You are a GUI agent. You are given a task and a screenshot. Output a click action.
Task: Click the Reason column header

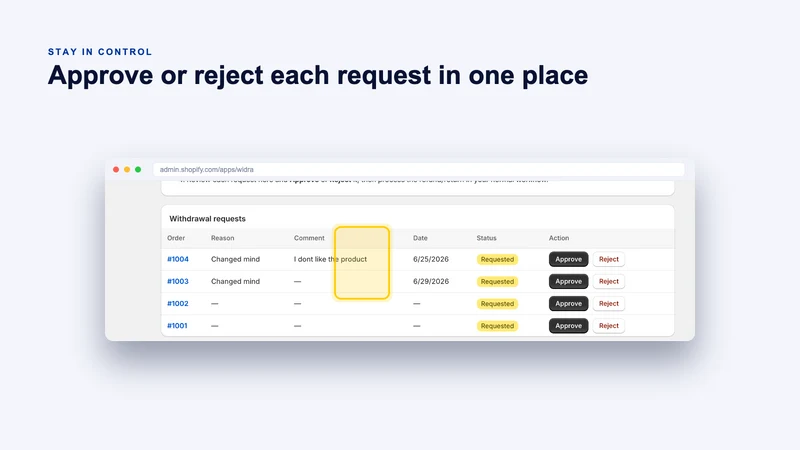(x=222, y=238)
